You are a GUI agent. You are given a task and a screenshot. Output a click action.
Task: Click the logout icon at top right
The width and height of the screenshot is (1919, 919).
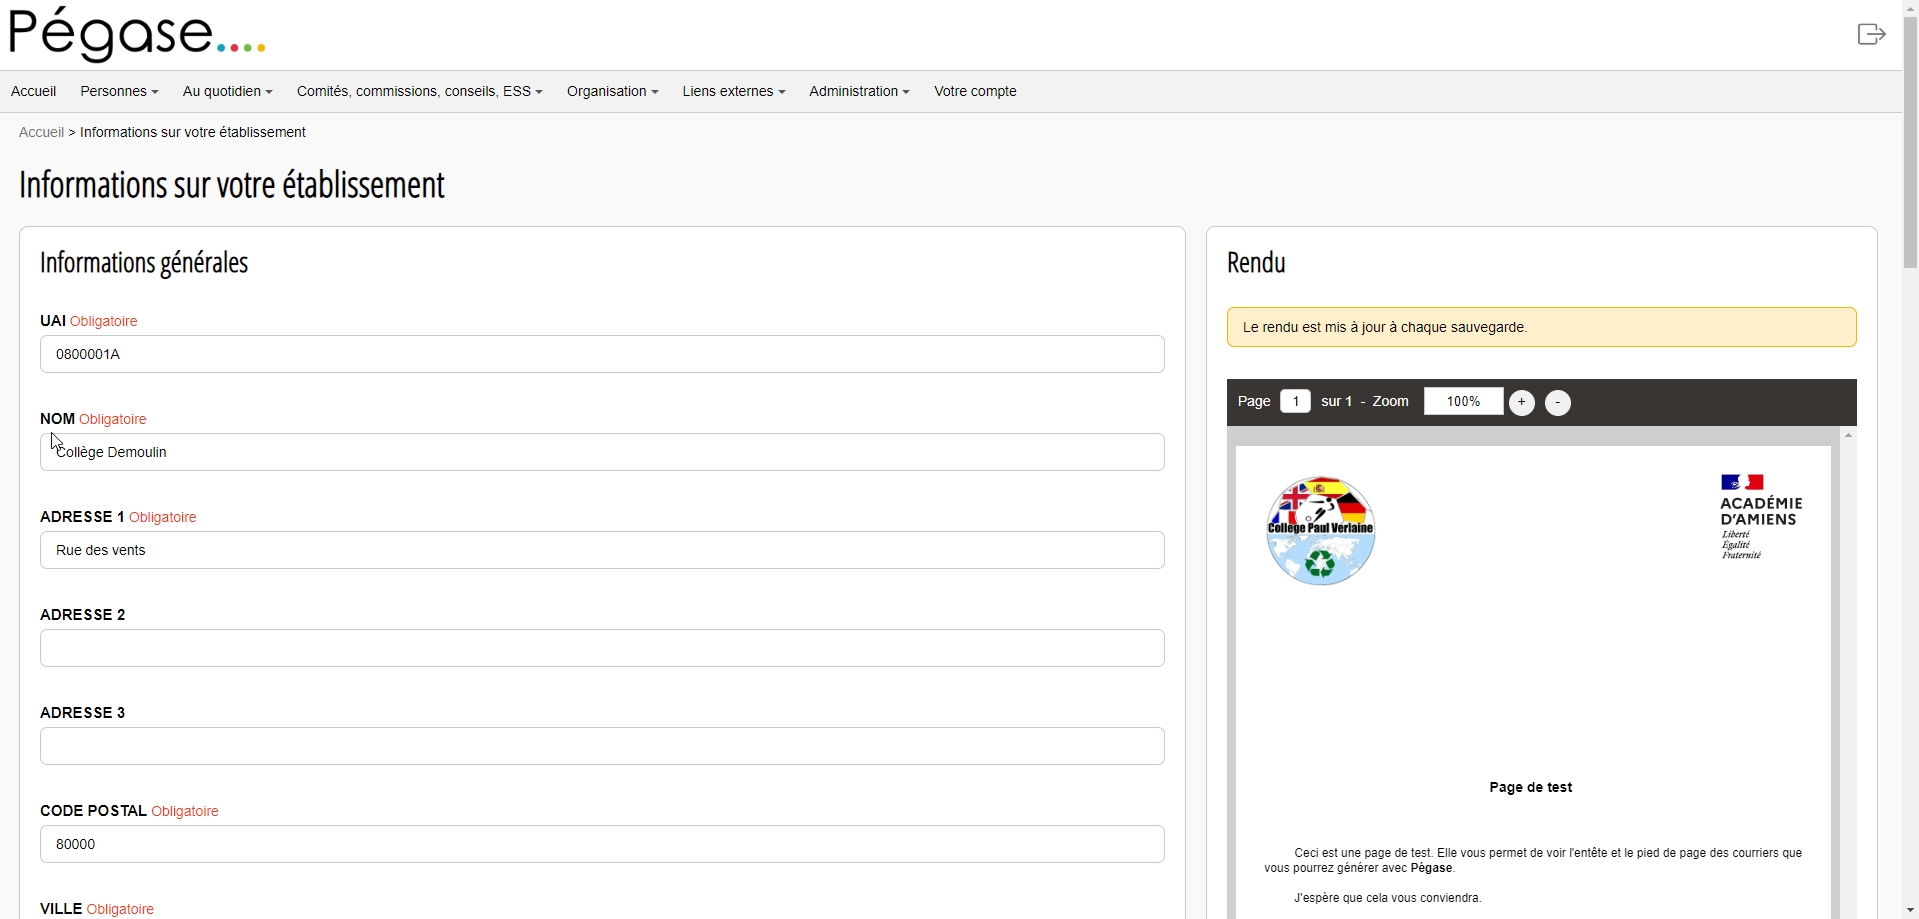tap(1871, 35)
